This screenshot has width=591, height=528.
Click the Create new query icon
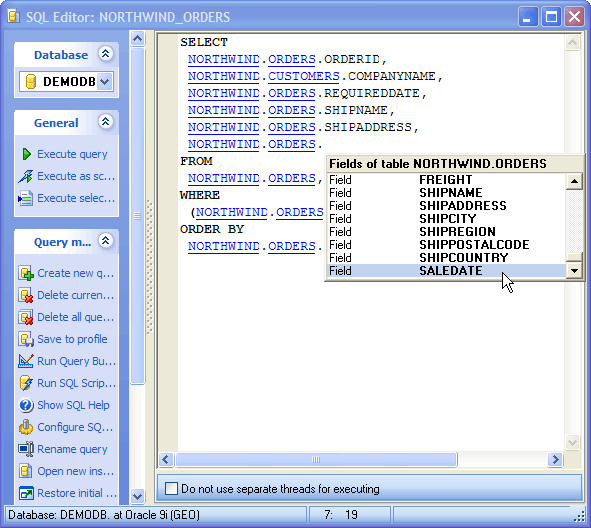pyautogui.click(x=26, y=273)
